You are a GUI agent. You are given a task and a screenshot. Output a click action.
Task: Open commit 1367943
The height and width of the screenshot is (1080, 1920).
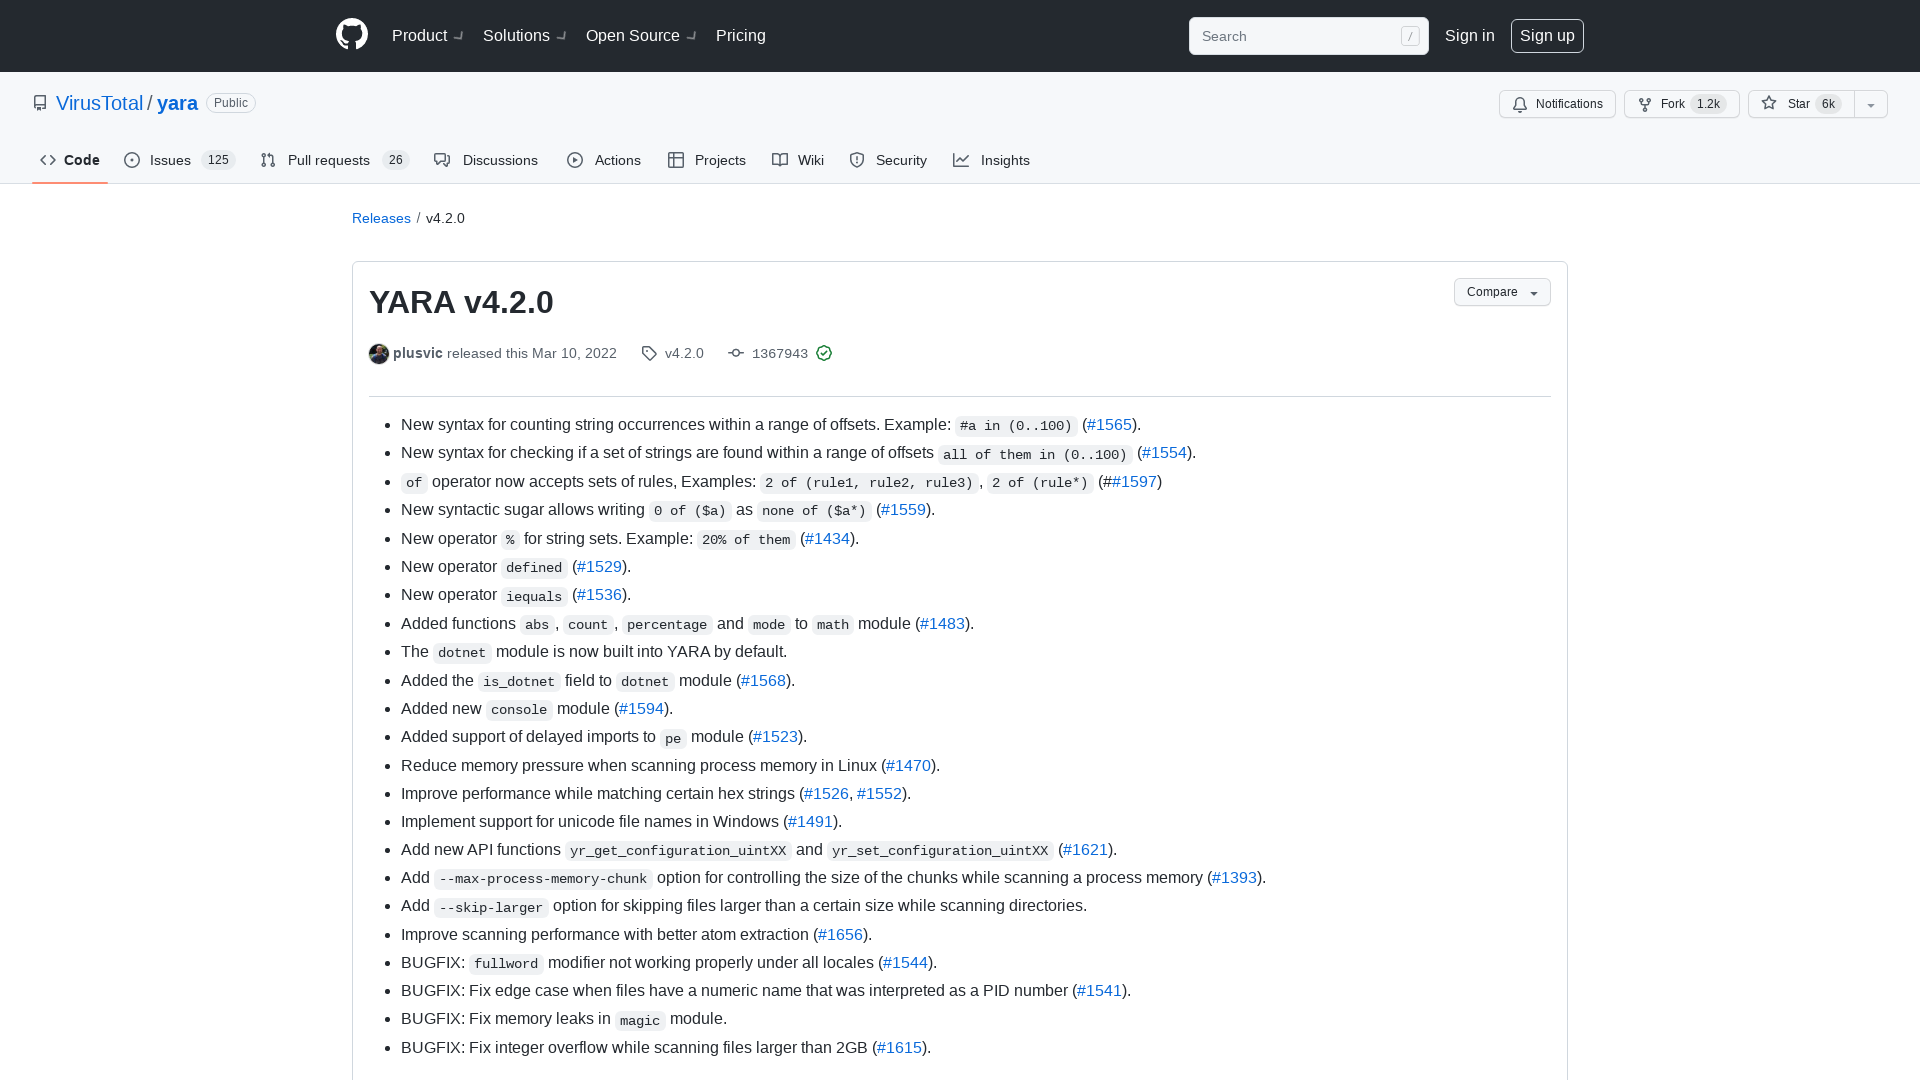780,353
